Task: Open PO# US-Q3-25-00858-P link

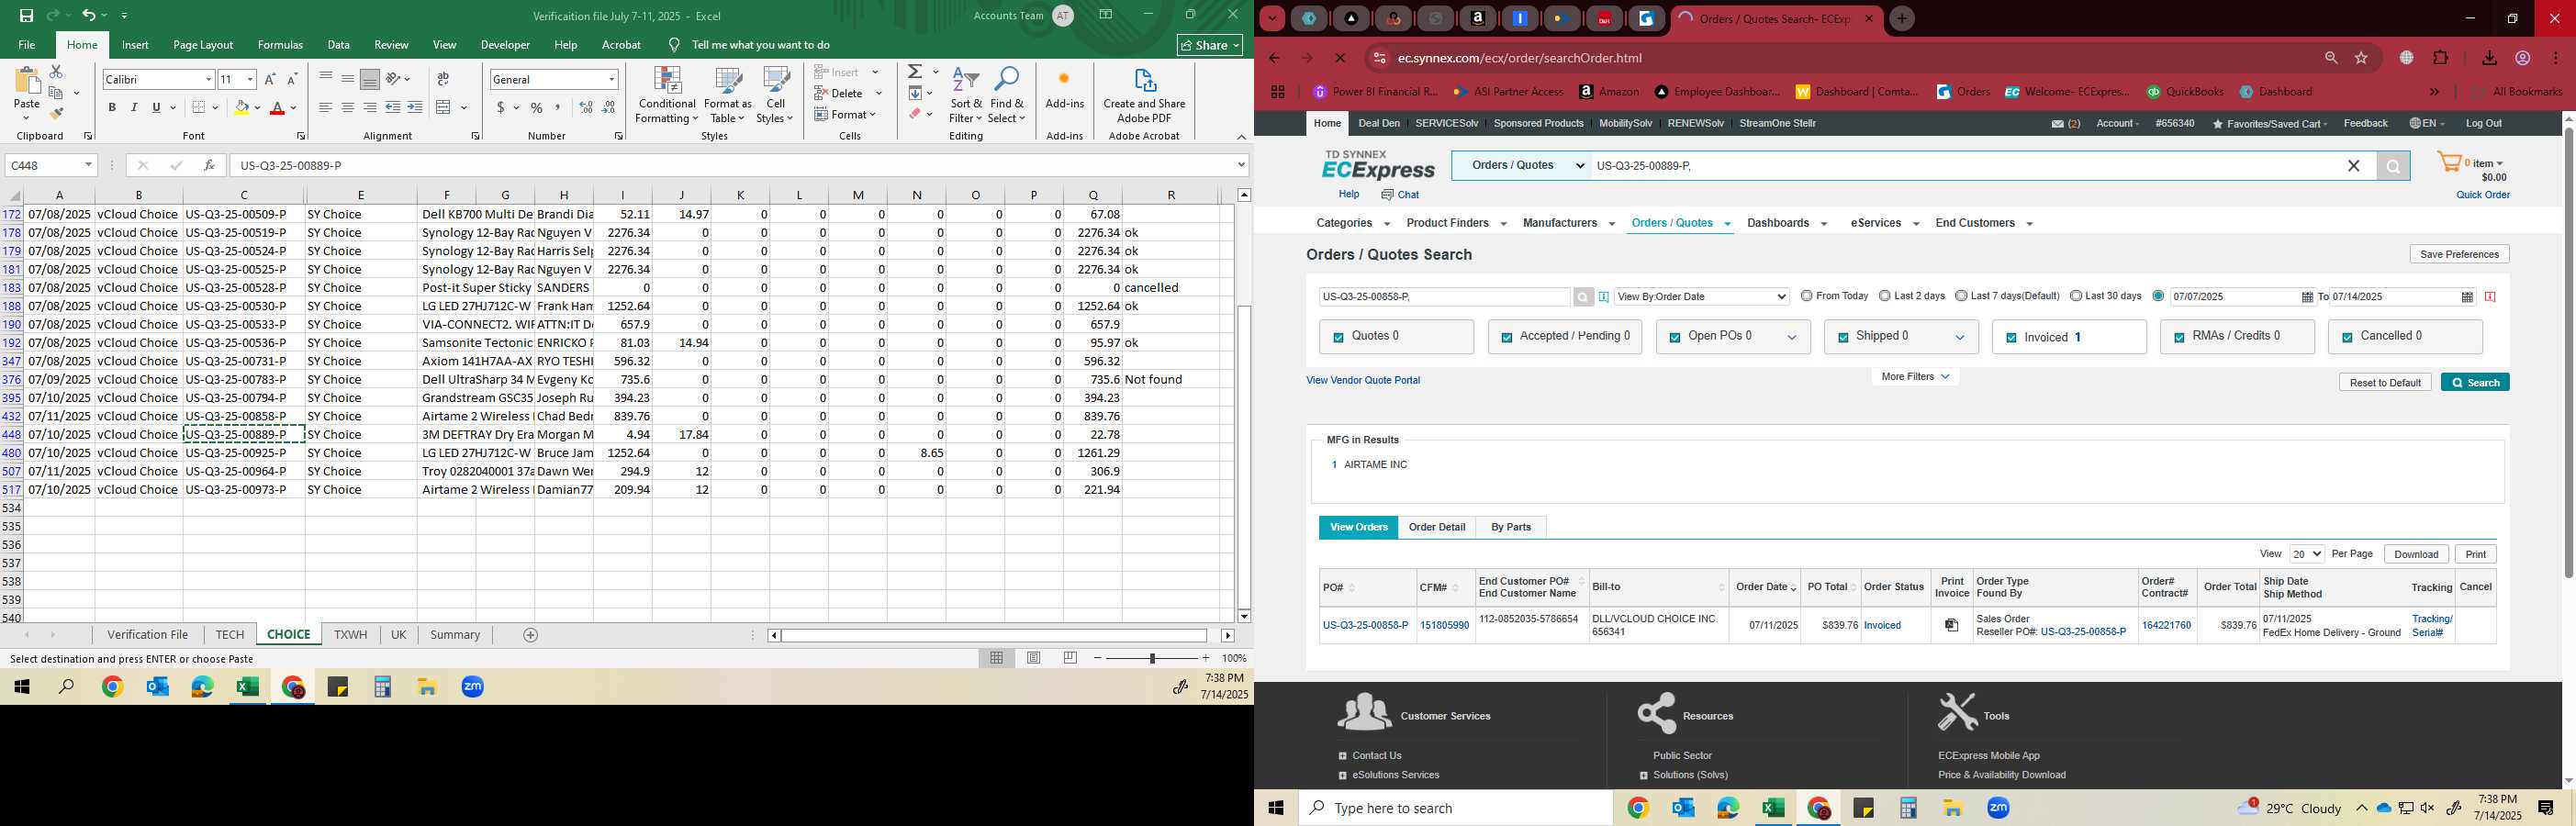Action: click(1365, 626)
